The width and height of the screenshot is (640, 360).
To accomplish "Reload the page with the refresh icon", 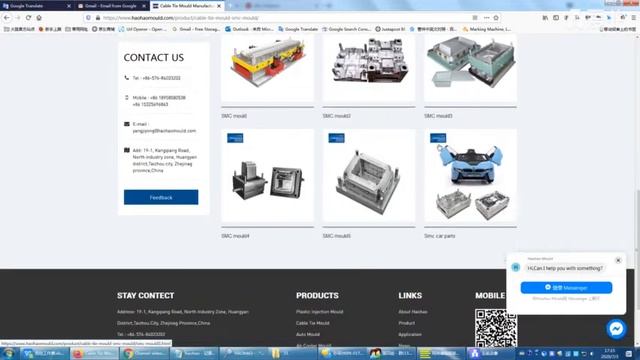I will [x=28, y=18].
